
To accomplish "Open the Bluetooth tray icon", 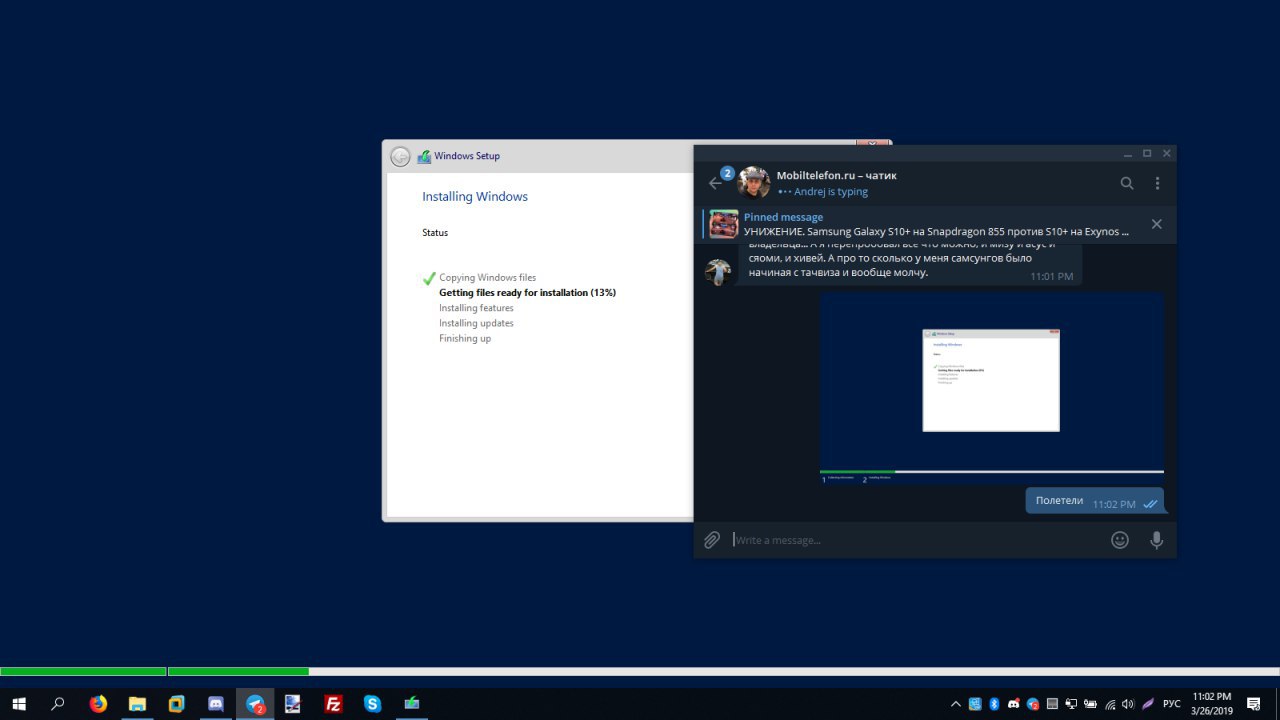I will click(x=994, y=704).
